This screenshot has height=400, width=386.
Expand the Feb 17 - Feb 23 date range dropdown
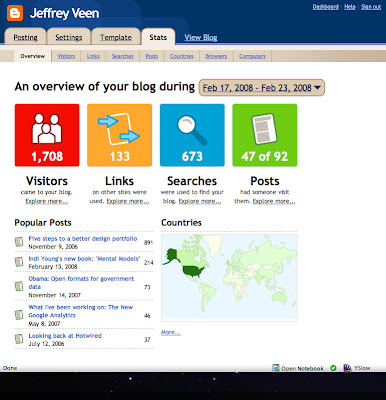click(261, 88)
